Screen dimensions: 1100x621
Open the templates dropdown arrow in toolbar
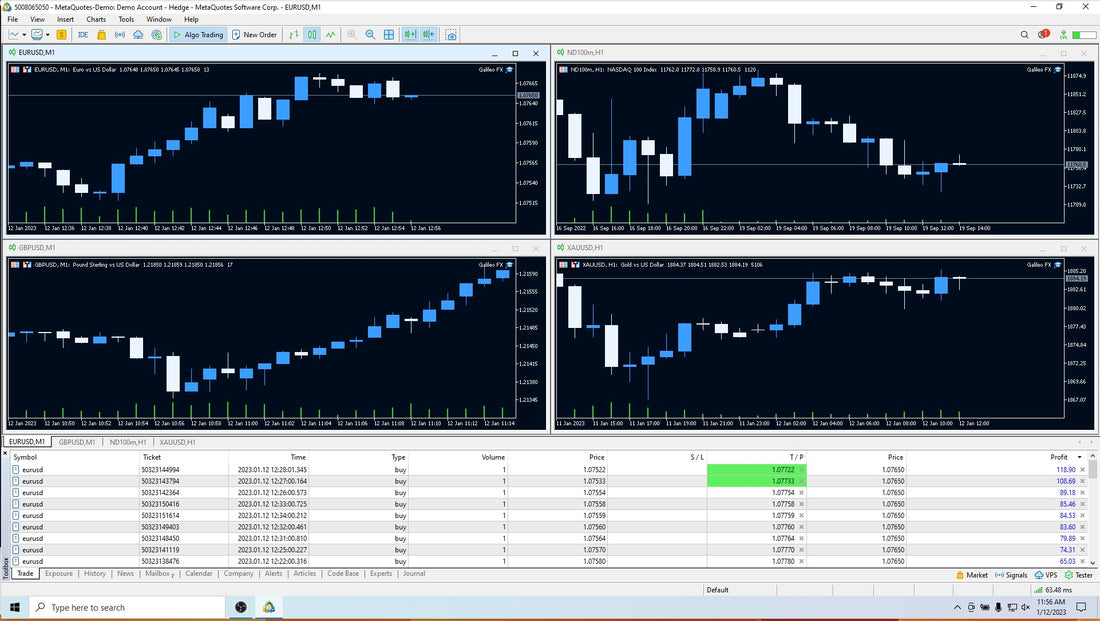pos(49,35)
